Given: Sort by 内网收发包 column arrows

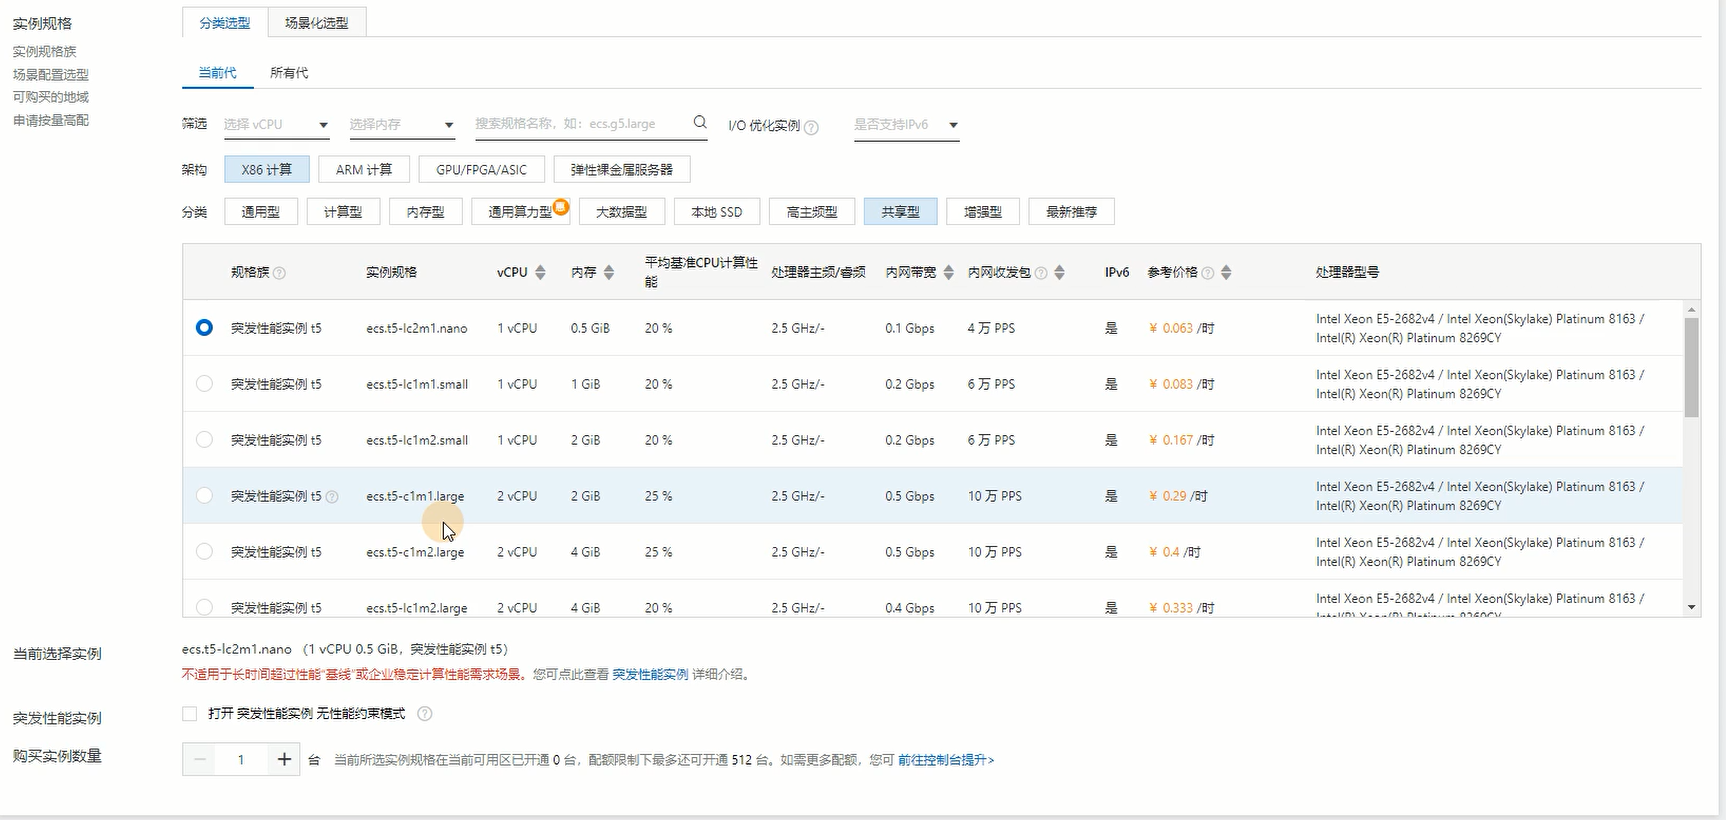Looking at the screenshot, I should pos(1059,272).
